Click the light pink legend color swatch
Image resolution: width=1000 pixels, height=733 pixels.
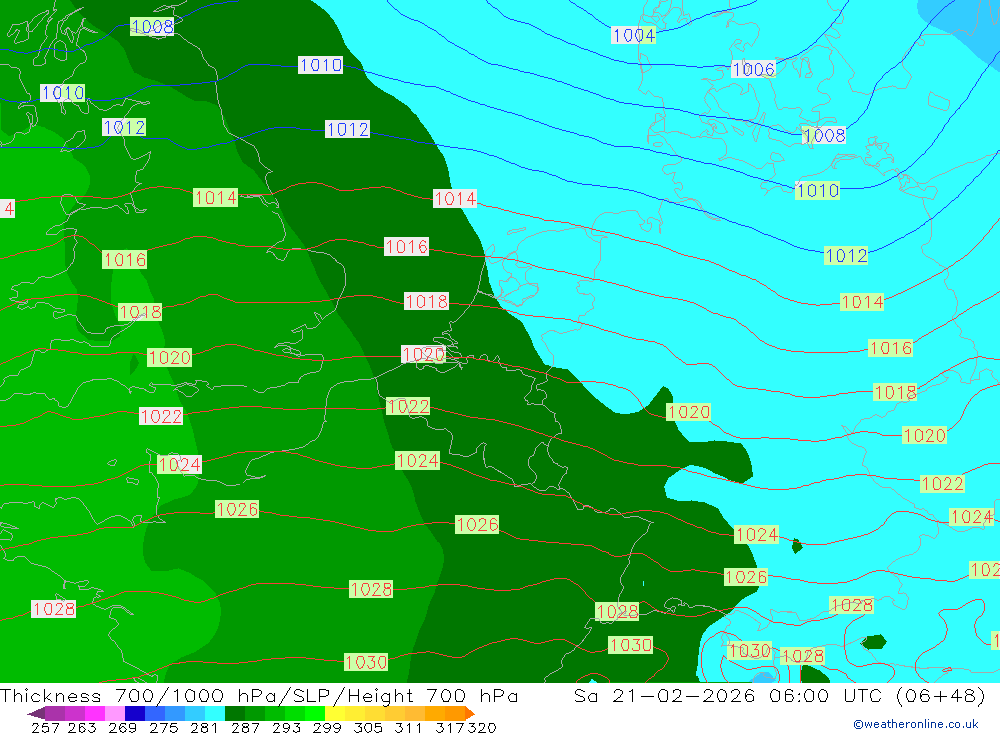pos(115,713)
